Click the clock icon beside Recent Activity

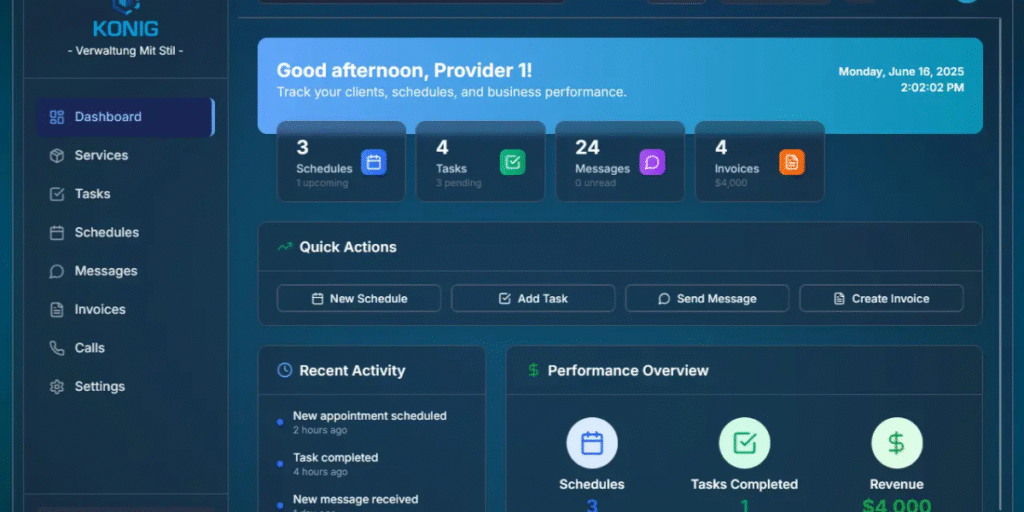tap(285, 370)
